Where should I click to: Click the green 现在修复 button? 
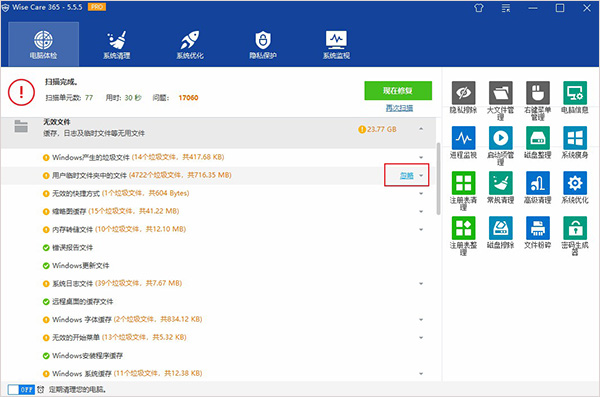tap(398, 91)
